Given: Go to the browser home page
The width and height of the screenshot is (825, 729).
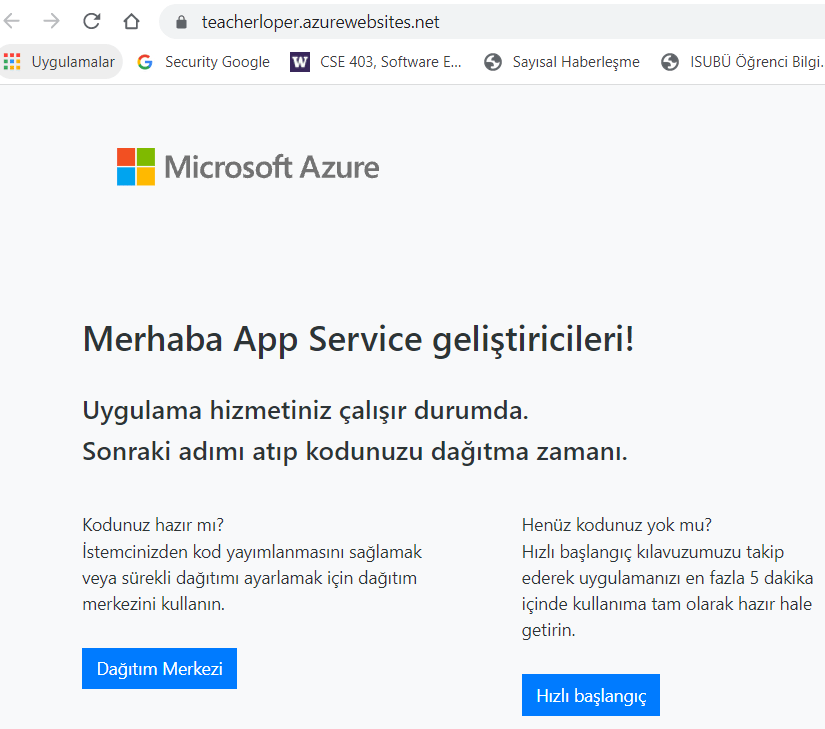Looking at the screenshot, I should coord(131,21).
